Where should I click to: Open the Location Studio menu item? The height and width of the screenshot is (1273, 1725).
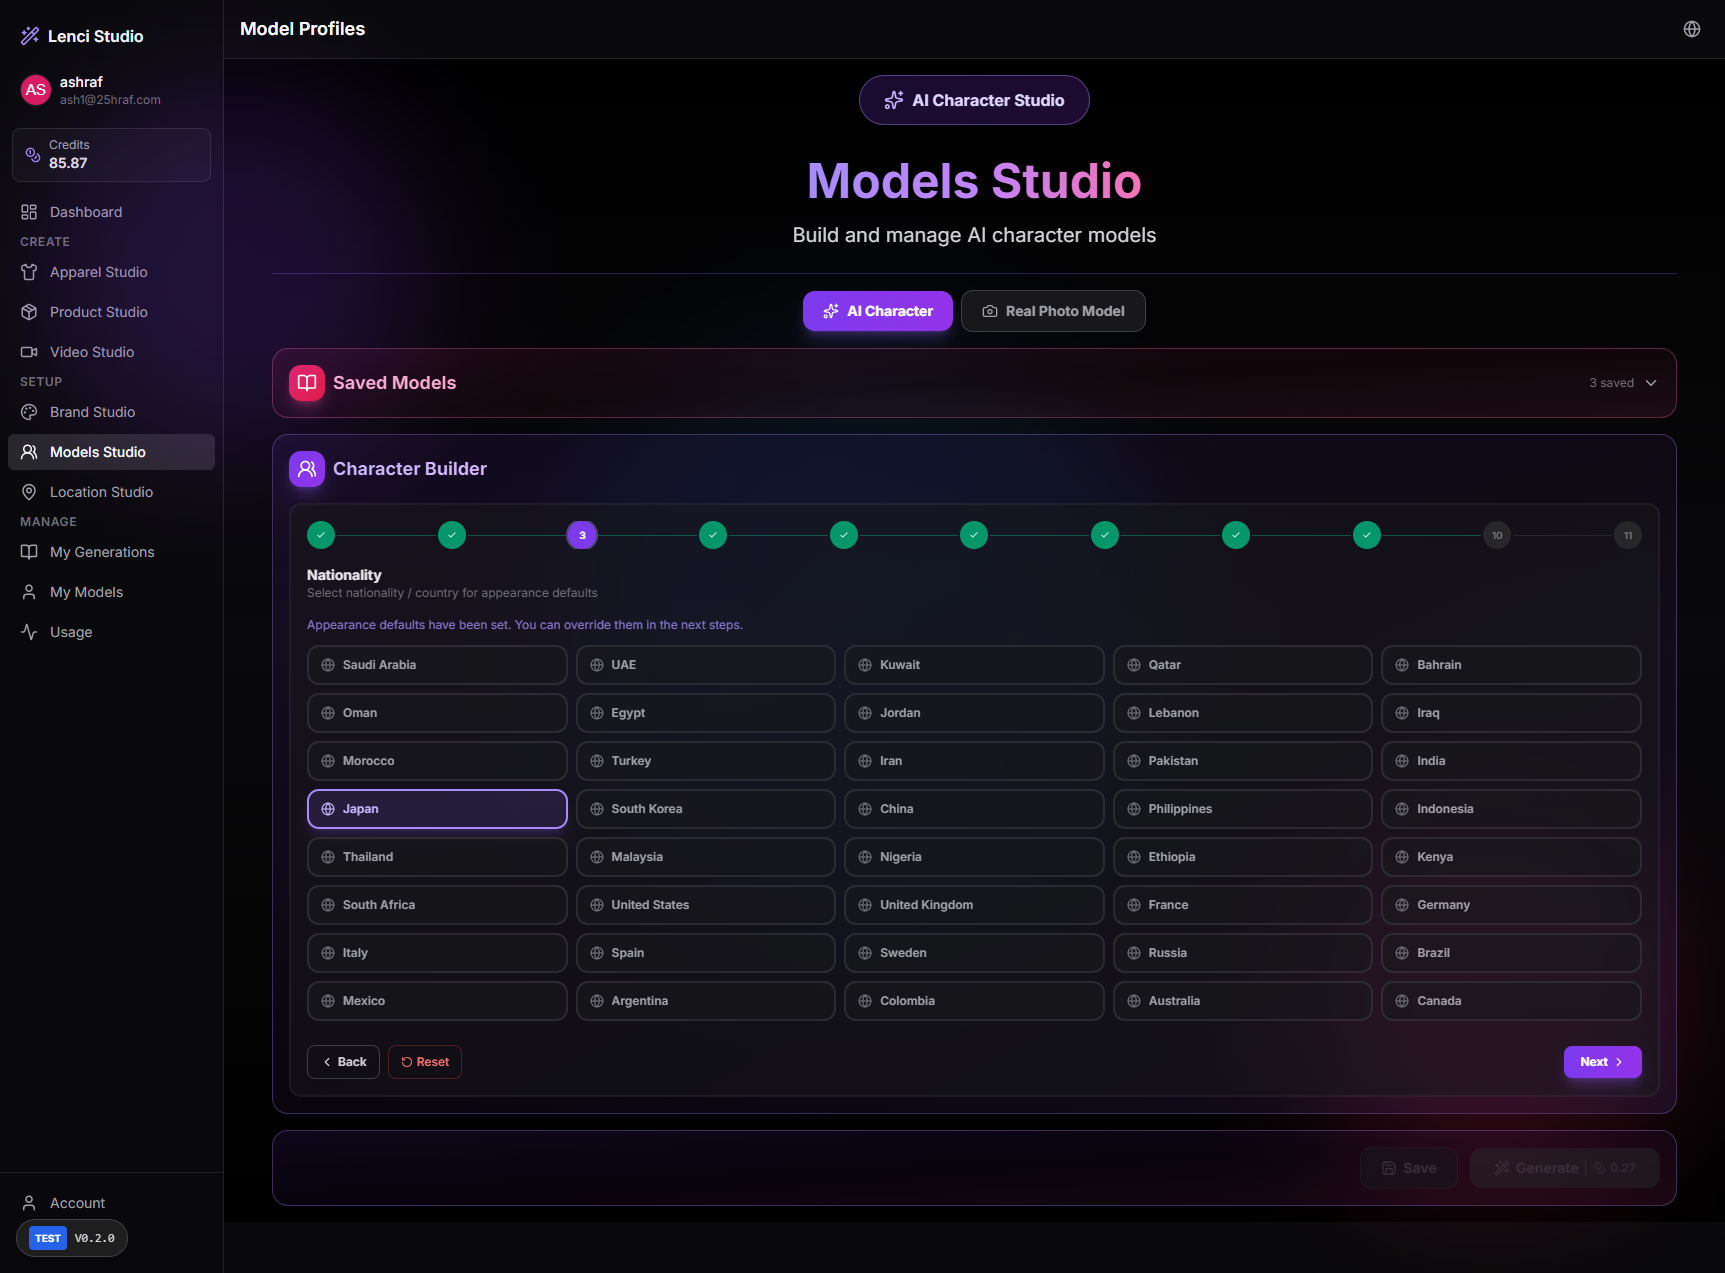pyautogui.click(x=101, y=492)
